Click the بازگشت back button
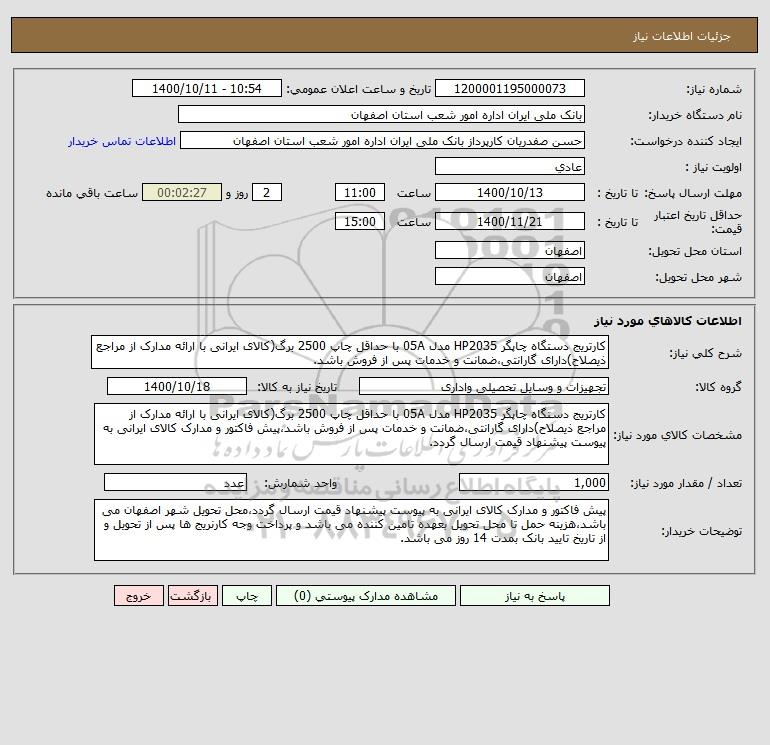 point(192,596)
